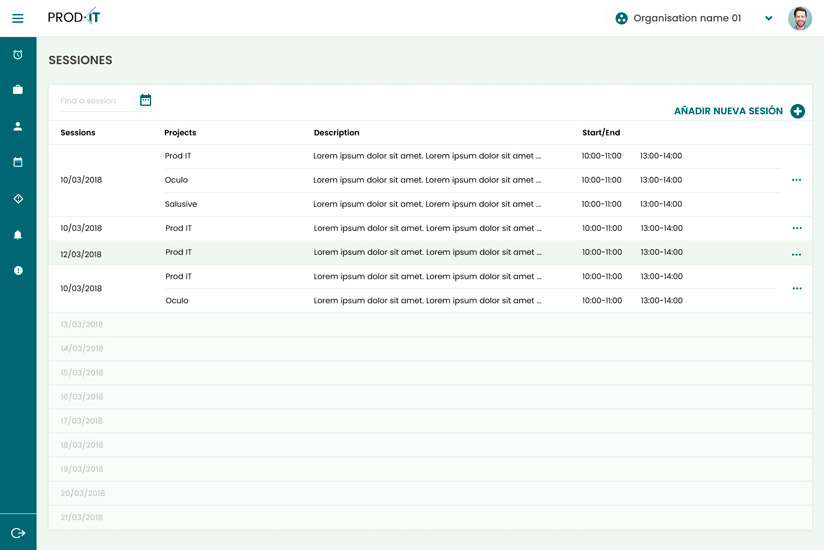Click the logout icon at sidebar bottom
This screenshot has height=550, width=824.
click(18, 533)
